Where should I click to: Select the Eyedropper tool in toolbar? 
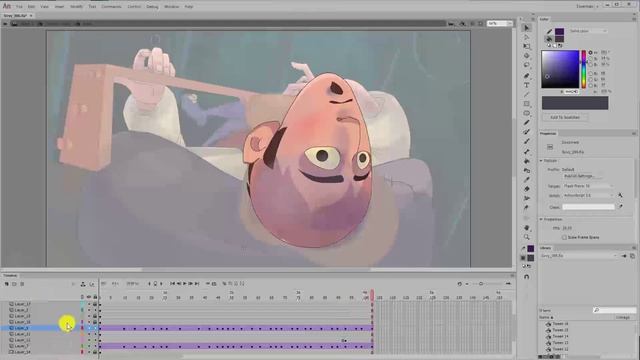click(x=527, y=180)
